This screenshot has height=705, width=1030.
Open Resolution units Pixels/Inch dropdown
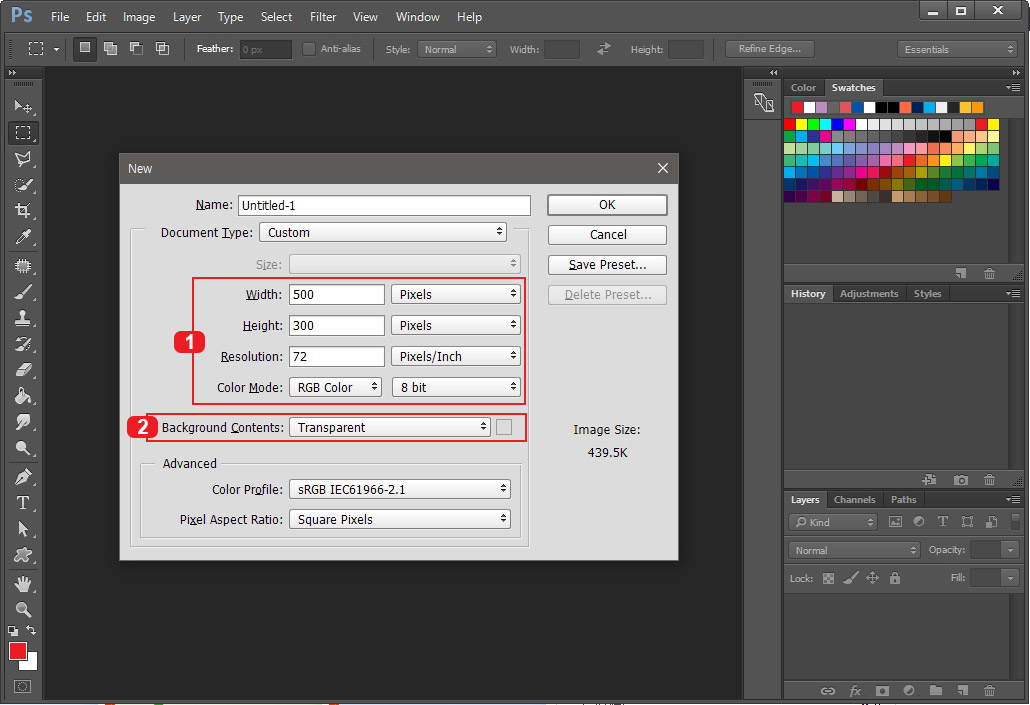(456, 356)
